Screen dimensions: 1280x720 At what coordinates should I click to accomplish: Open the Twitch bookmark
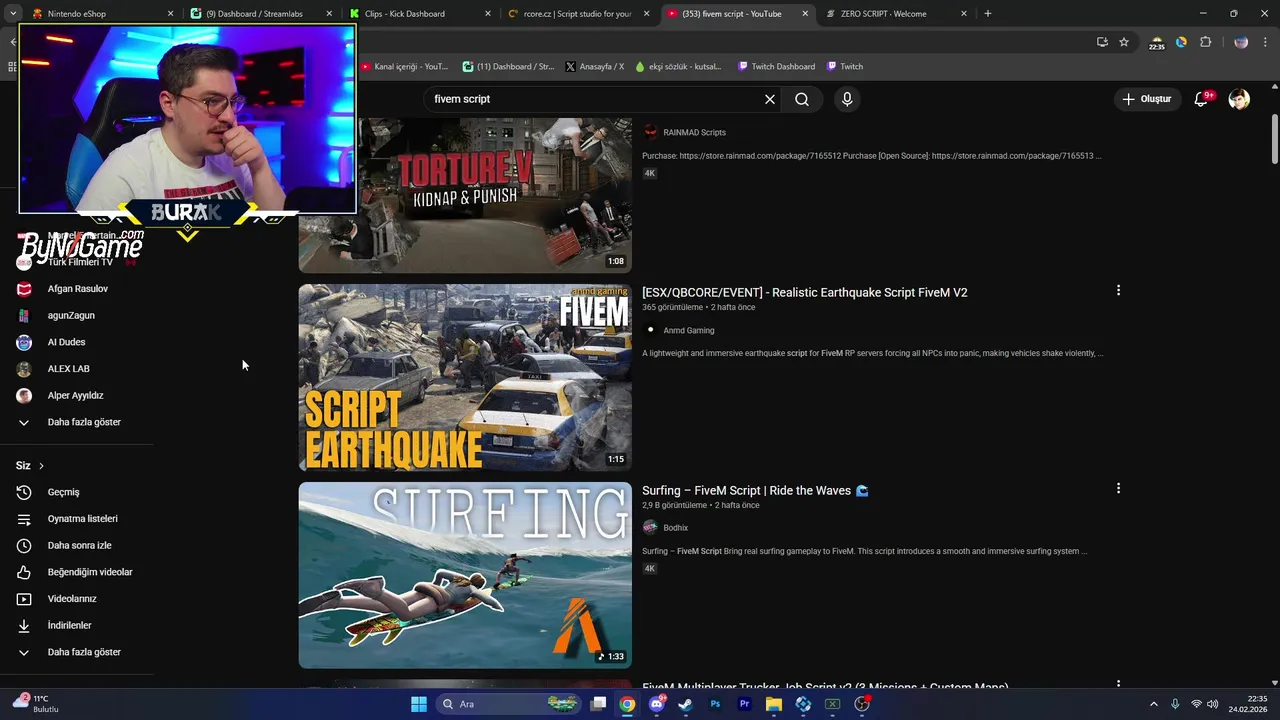coord(845,67)
